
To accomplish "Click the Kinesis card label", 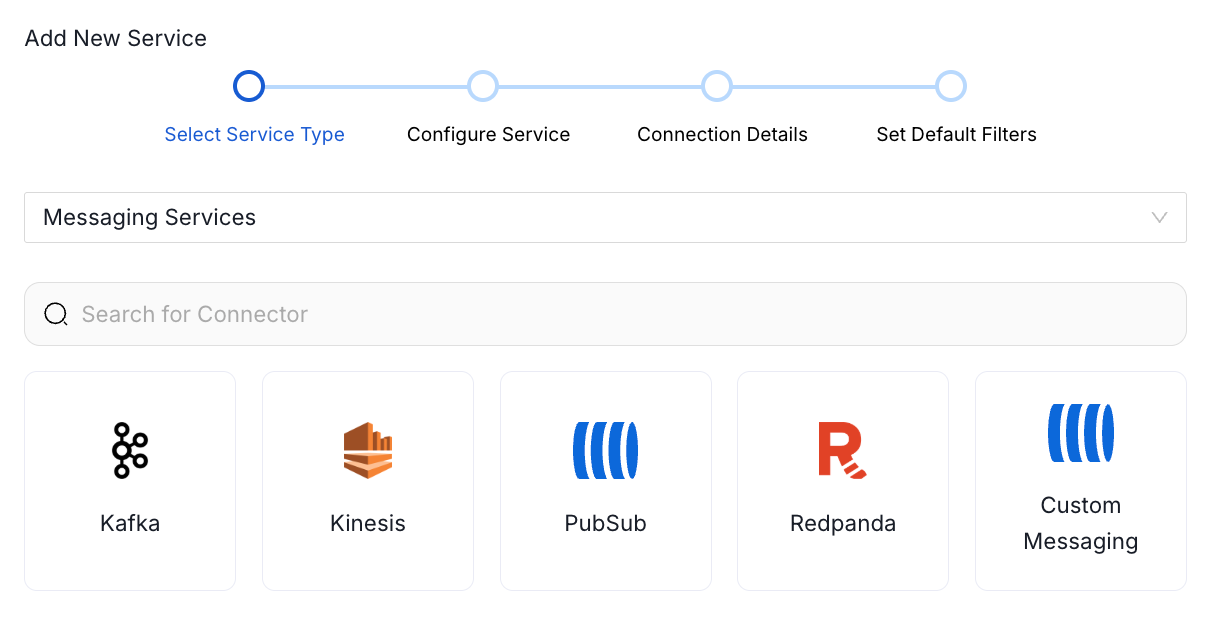I will coord(368,523).
